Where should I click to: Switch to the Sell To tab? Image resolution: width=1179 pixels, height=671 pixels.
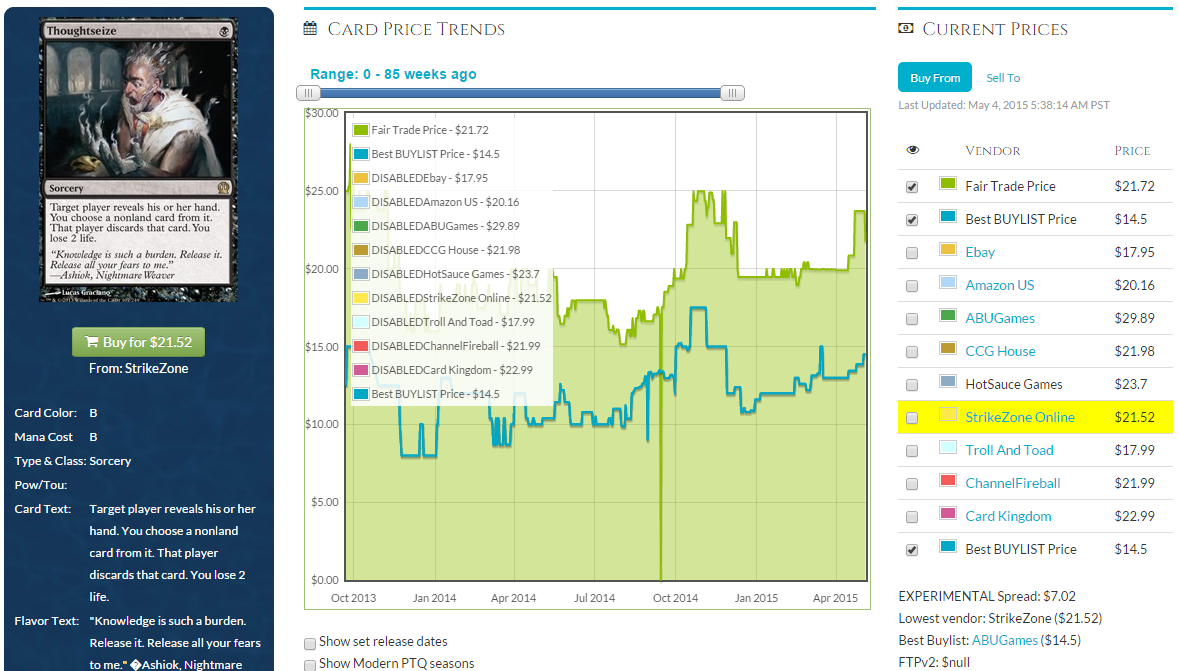[x=1003, y=77]
